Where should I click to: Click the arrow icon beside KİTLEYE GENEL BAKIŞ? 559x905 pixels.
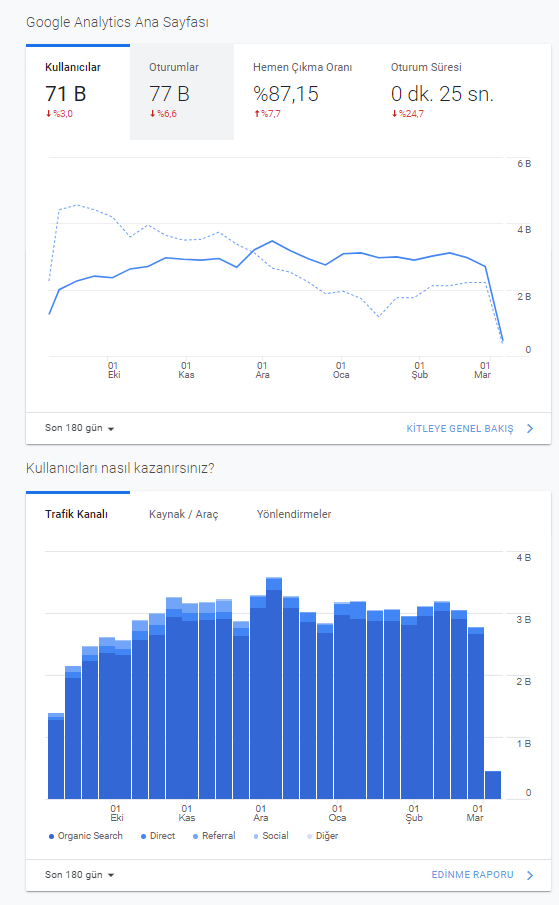(530, 429)
